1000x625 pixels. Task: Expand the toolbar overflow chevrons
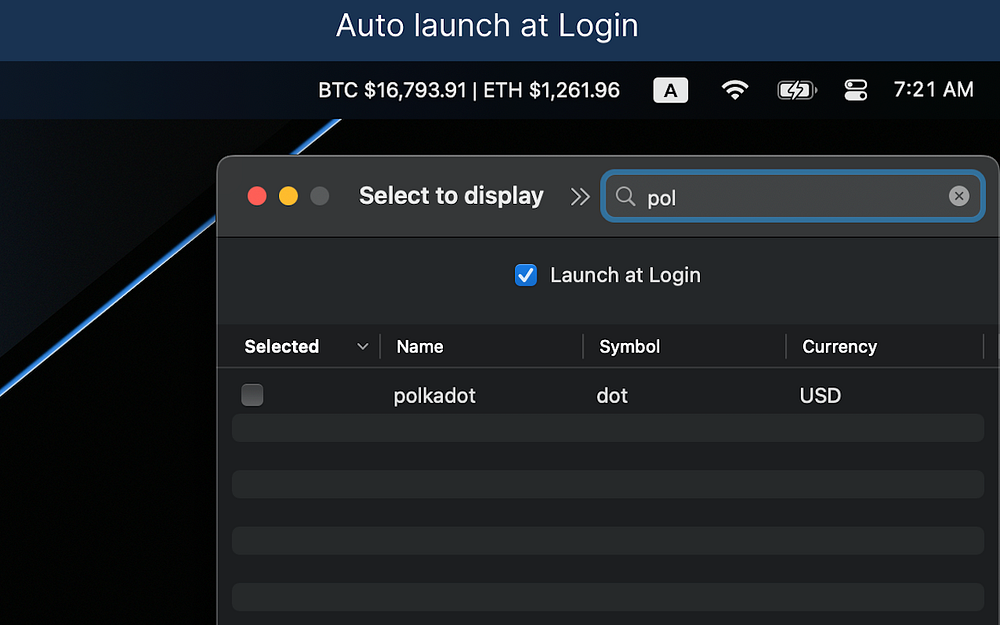[x=580, y=197]
